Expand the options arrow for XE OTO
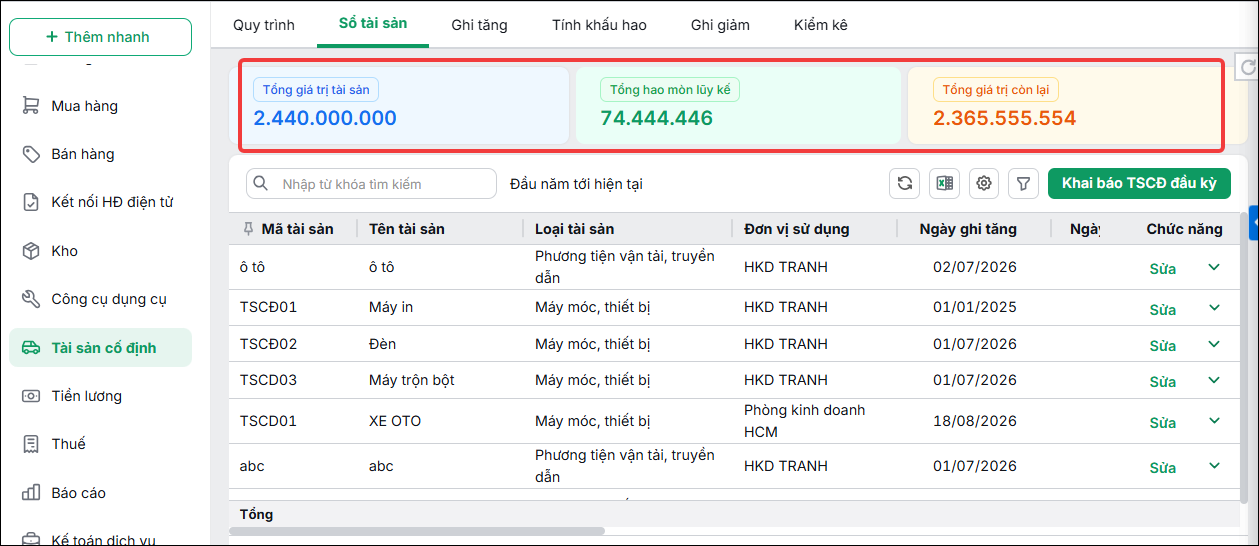The height and width of the screenshot is (546, 1259). coord(1214,421)
